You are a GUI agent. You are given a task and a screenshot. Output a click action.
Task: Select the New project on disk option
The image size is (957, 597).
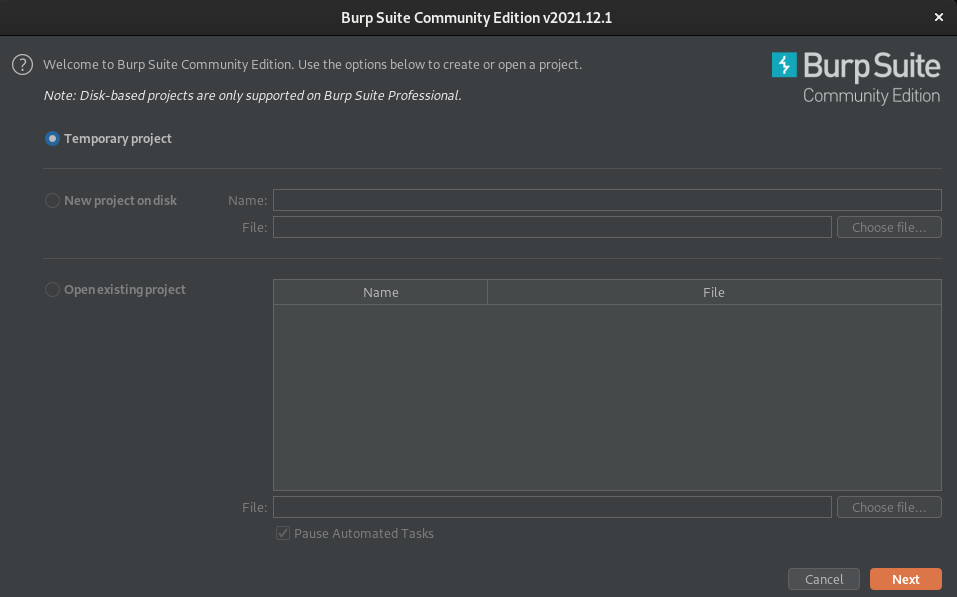52,200
